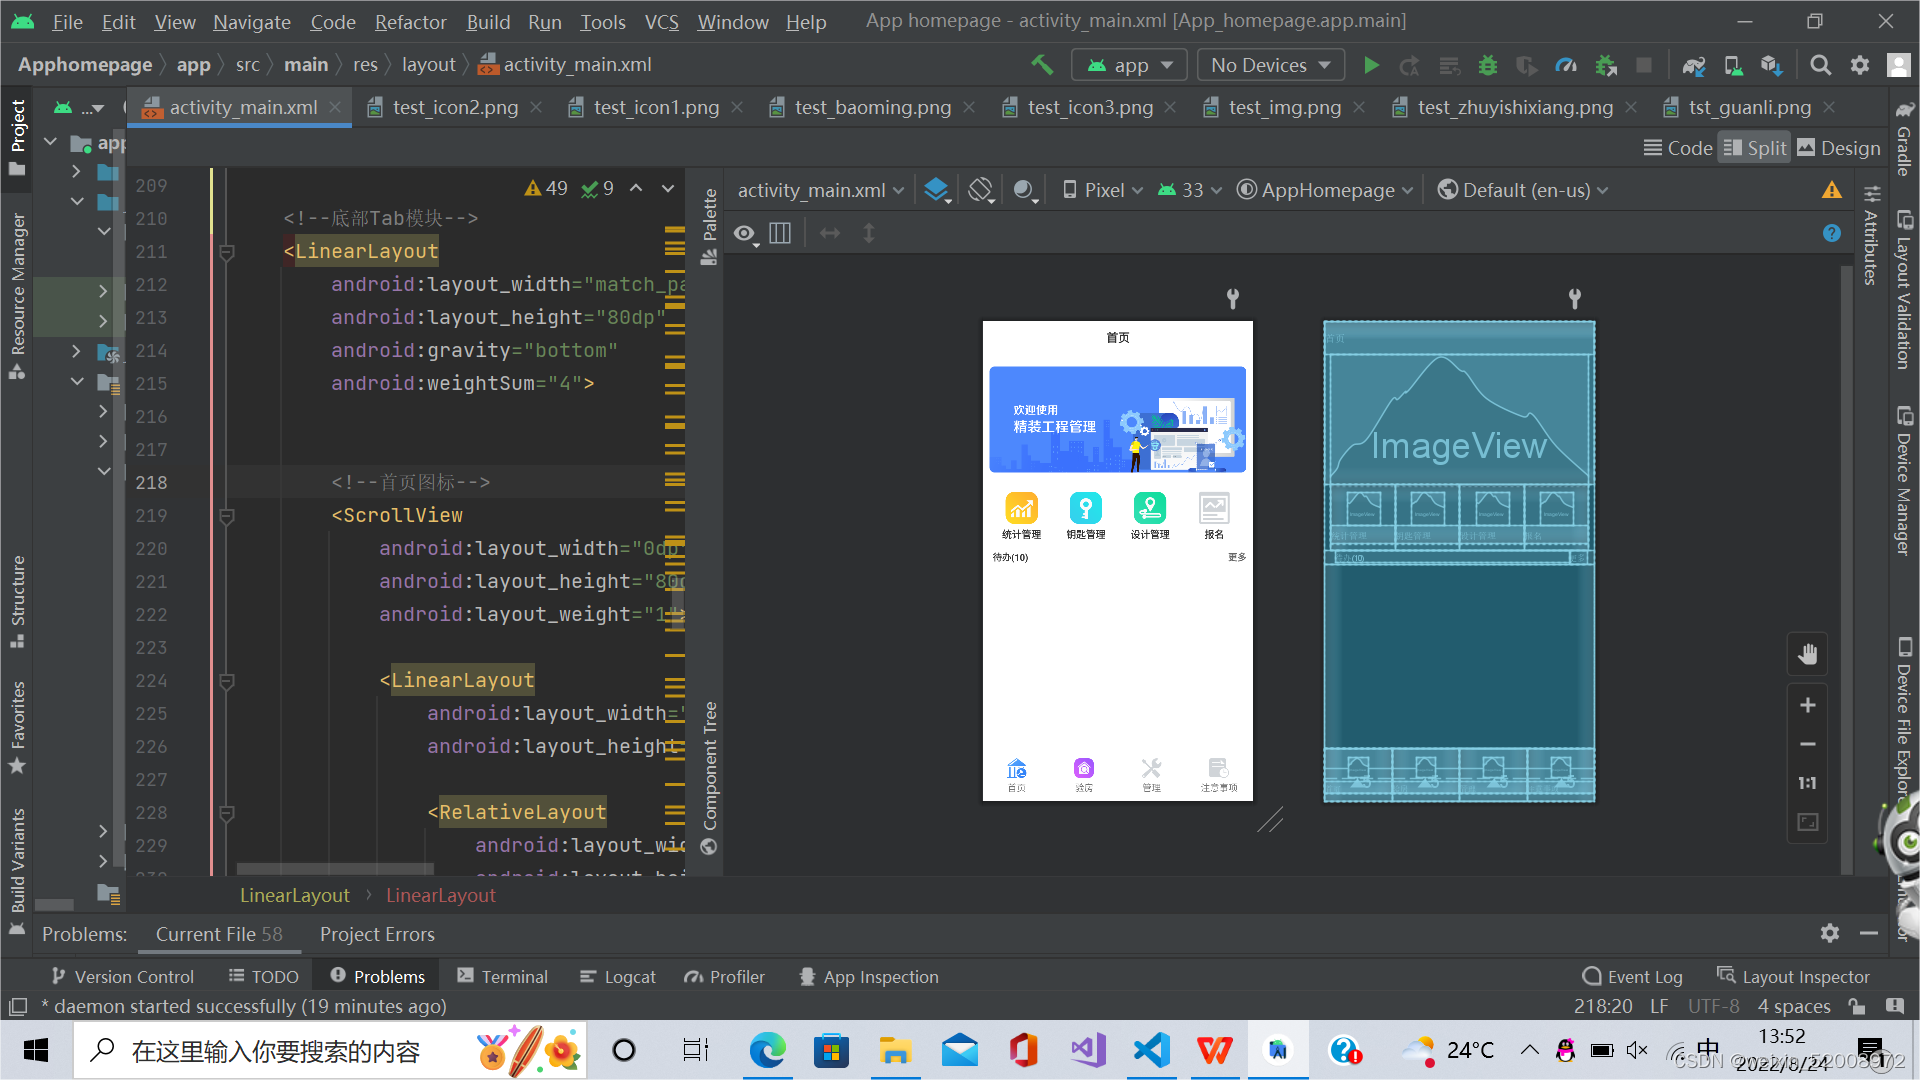Image resolution: width=1920 pixels, height=1080 pixels.
Task: Hide the Problems panel with the minus icon
Action: coord(1868,933)
